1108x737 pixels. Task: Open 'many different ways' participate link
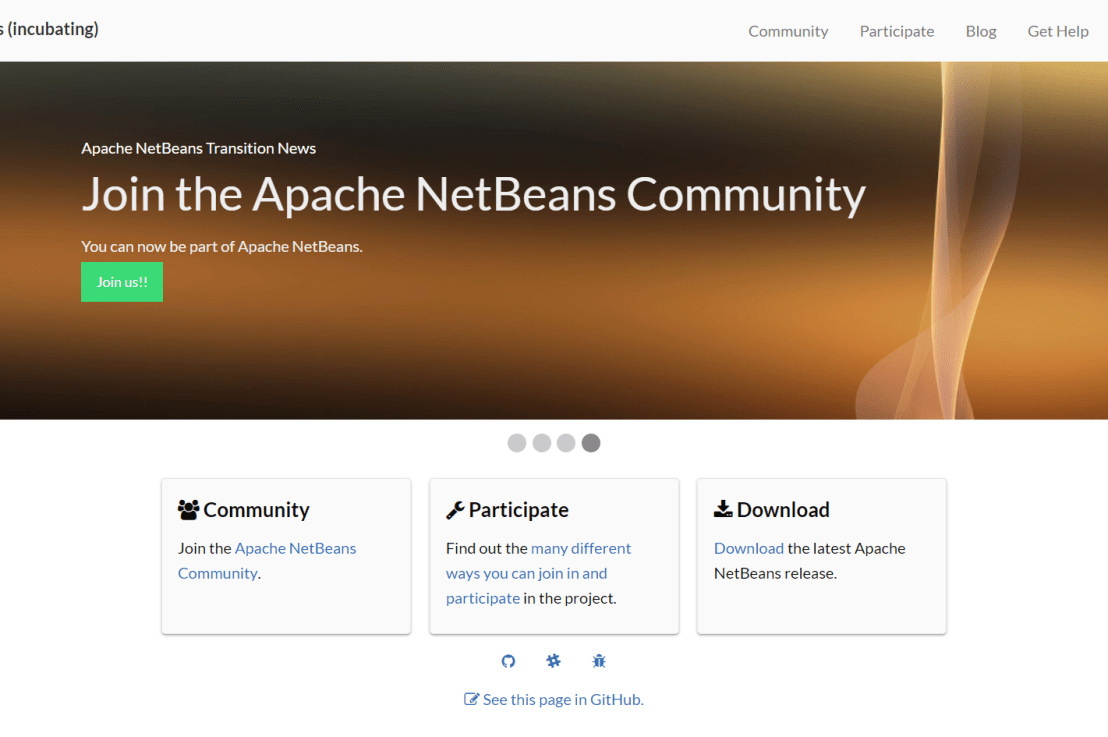coord(581,548)
